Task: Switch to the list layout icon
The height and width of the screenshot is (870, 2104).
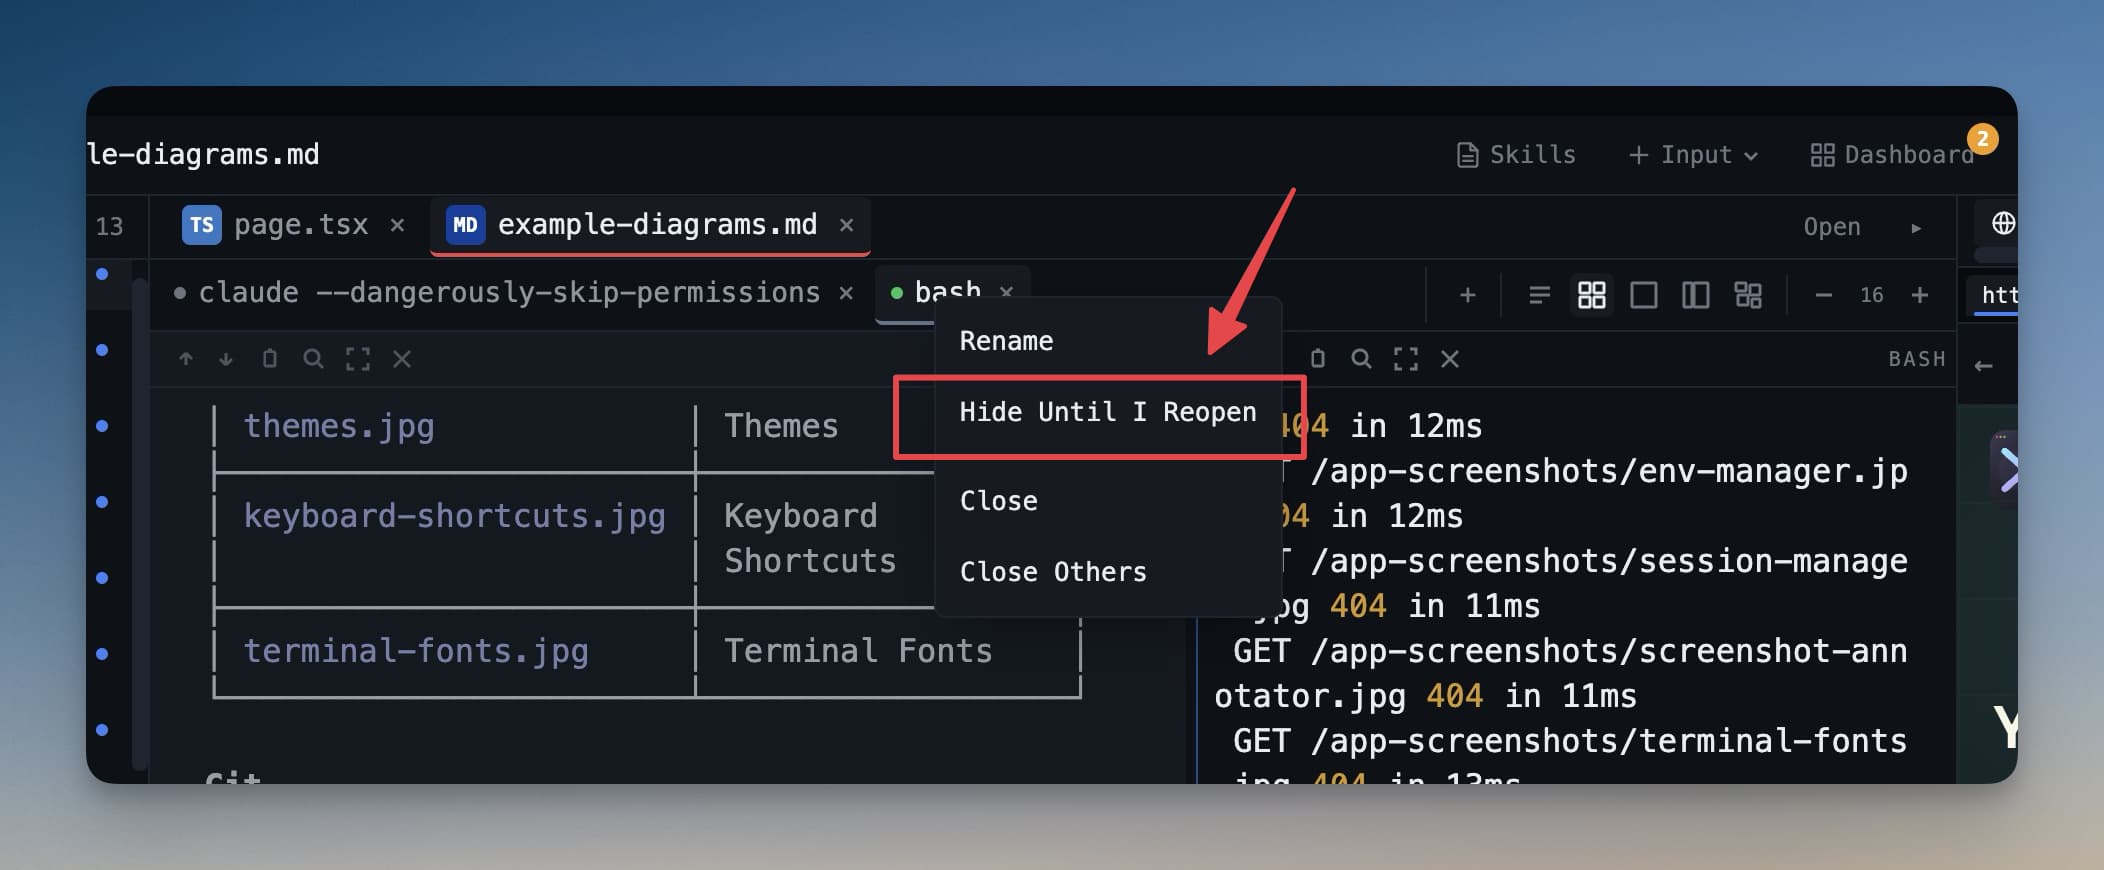Action: (1539, 295)
